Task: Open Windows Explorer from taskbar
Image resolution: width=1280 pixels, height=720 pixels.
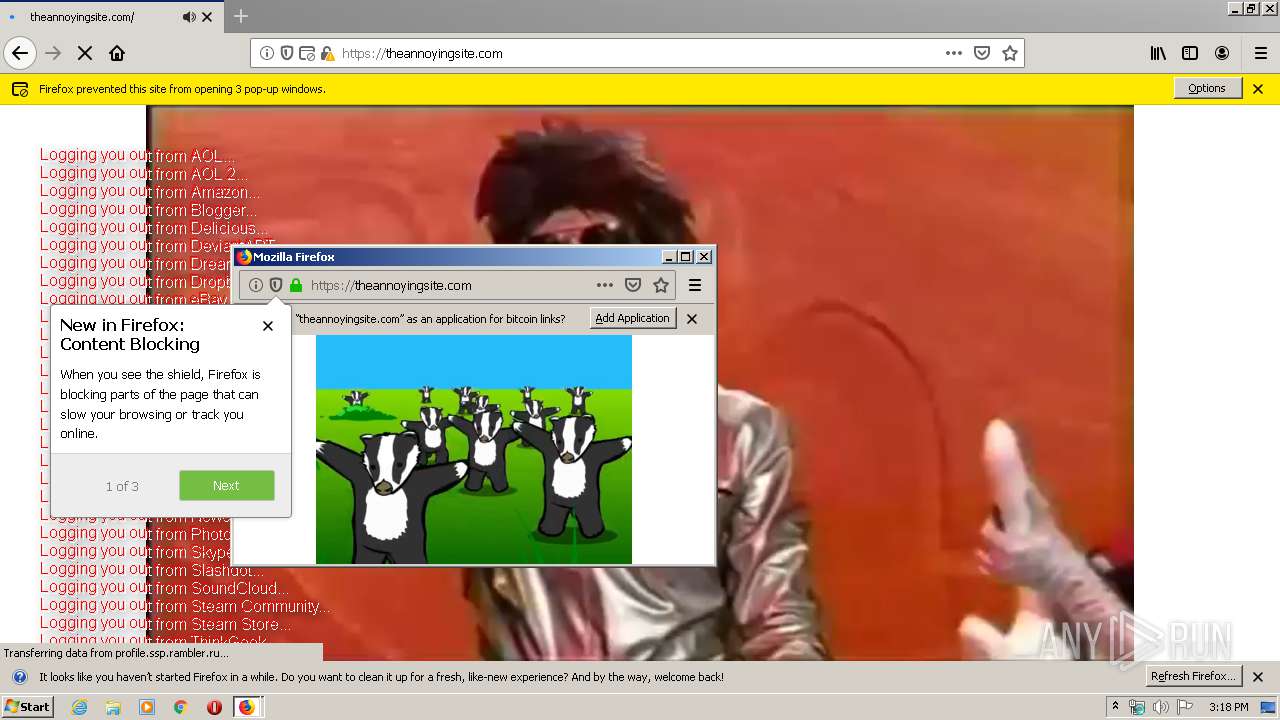Action: coord(113,707)
